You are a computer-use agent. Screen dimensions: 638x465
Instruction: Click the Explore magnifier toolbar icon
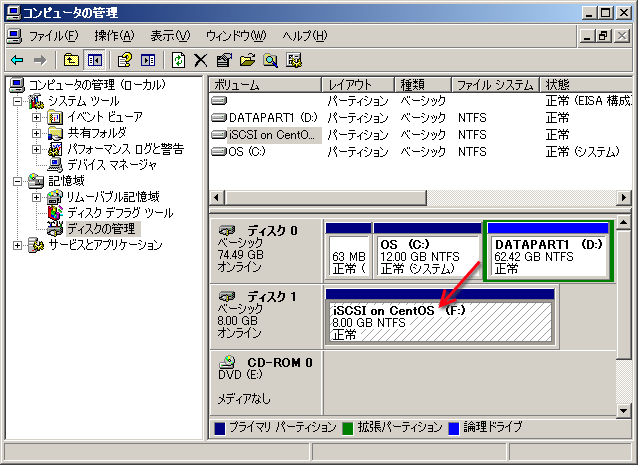271,61
